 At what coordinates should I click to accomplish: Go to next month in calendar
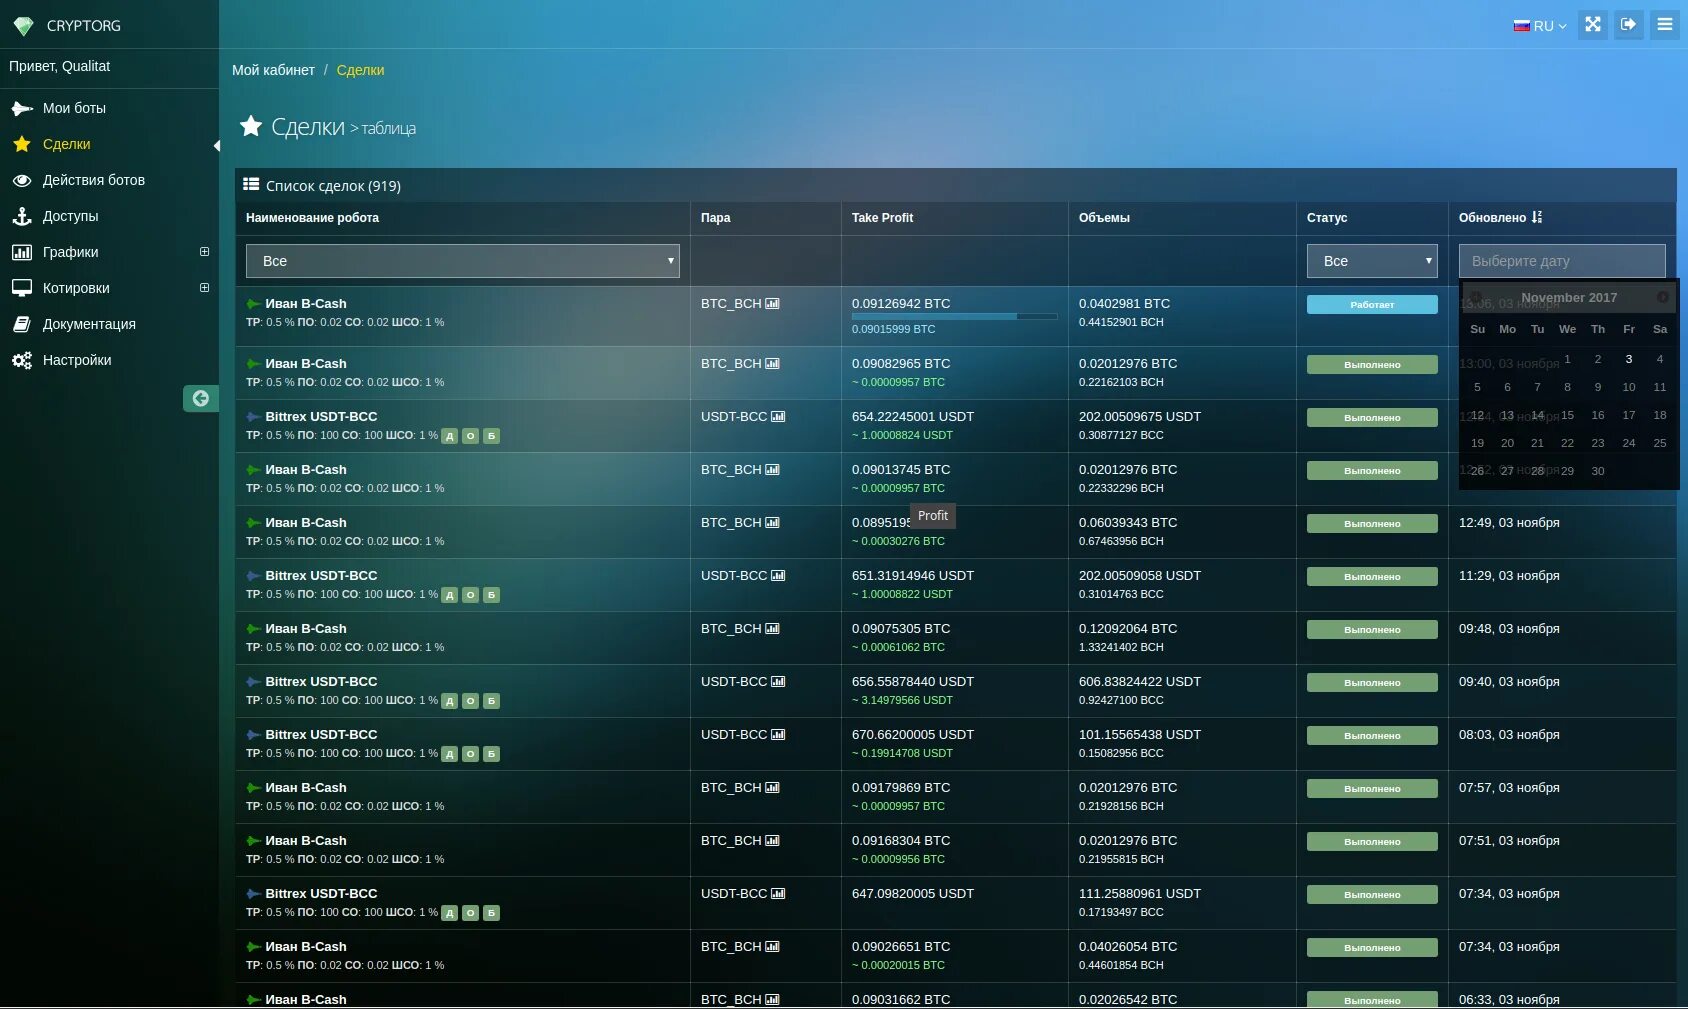1663,297
